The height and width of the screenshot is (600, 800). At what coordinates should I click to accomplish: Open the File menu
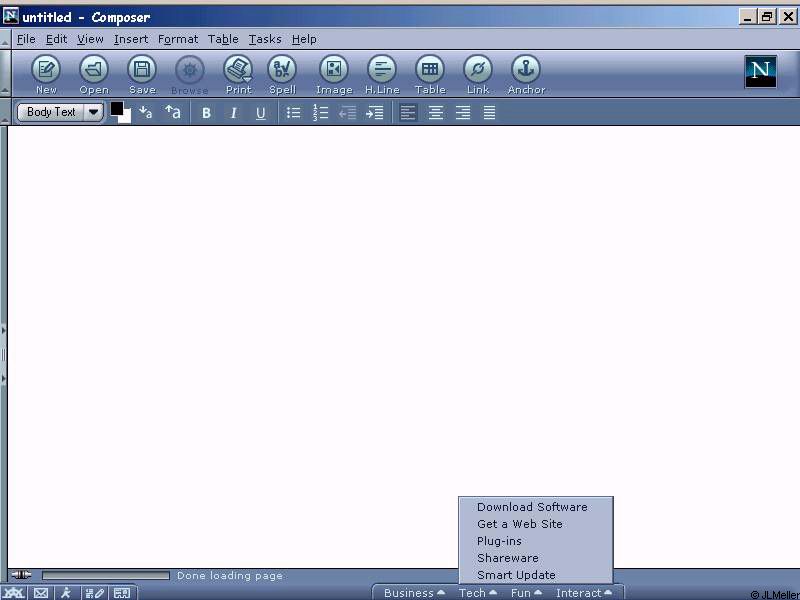click(x=26, y=39)
